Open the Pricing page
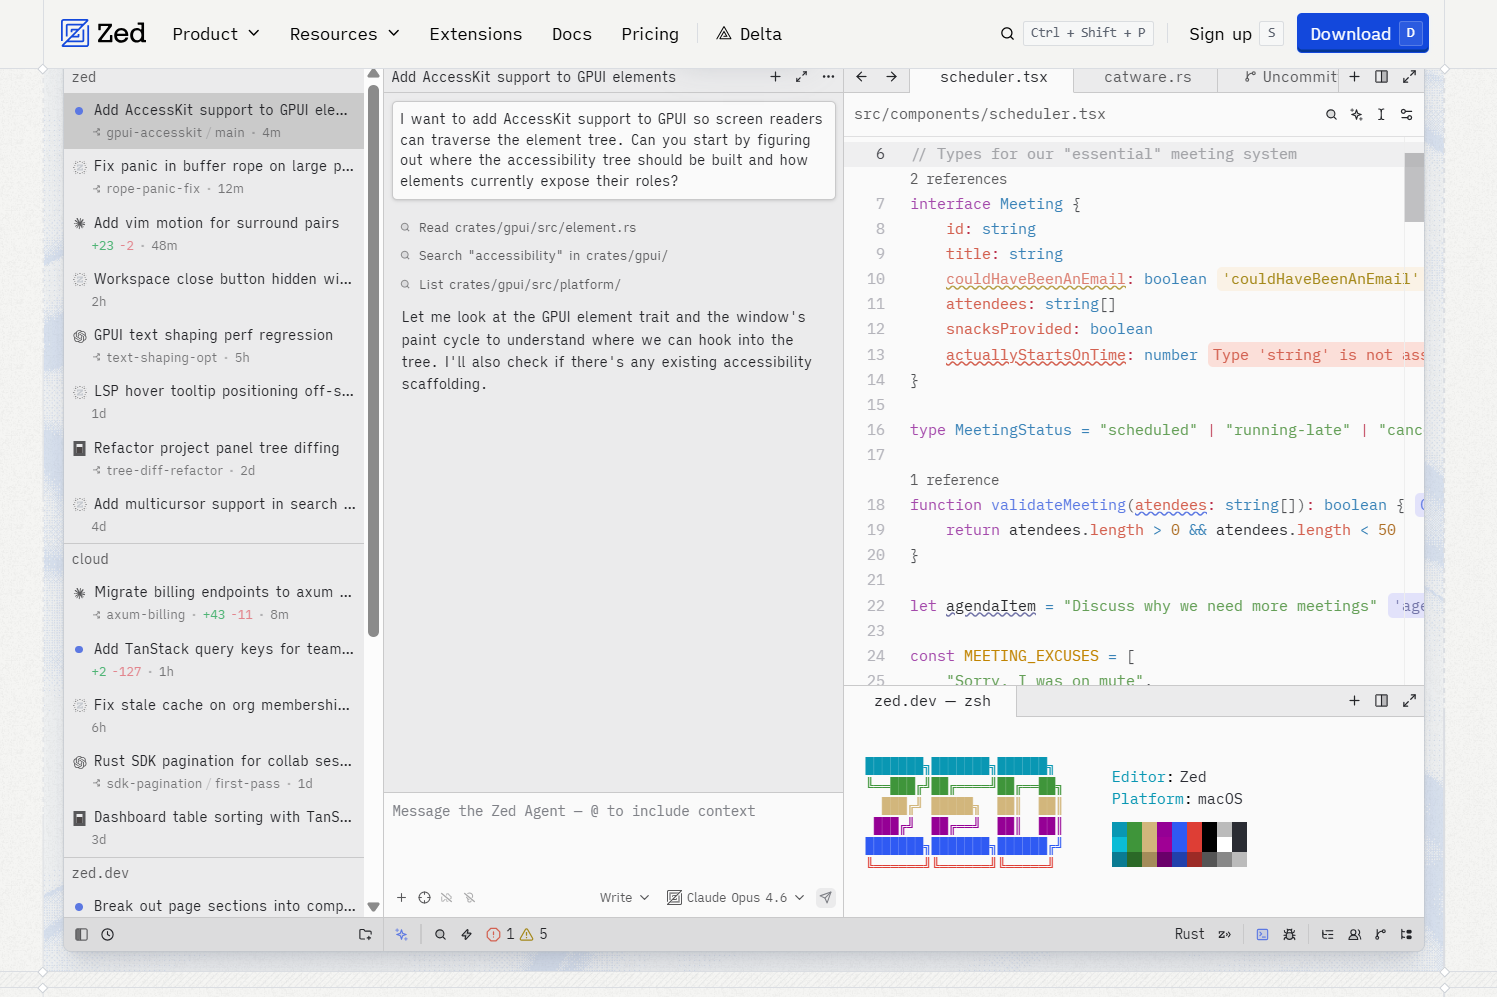Screen dimensions: 1497x997 pyautogui.click(x=650, y=34)
